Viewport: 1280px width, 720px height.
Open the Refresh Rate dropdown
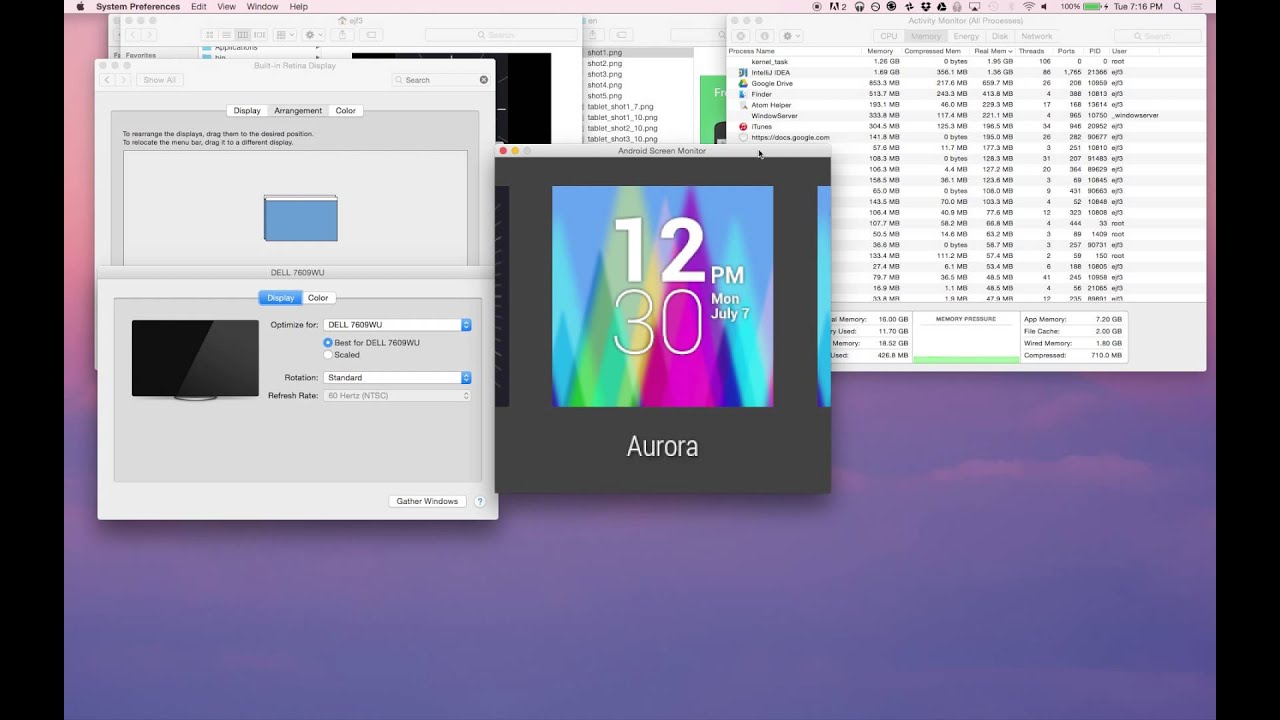click(x=397, y=396)
